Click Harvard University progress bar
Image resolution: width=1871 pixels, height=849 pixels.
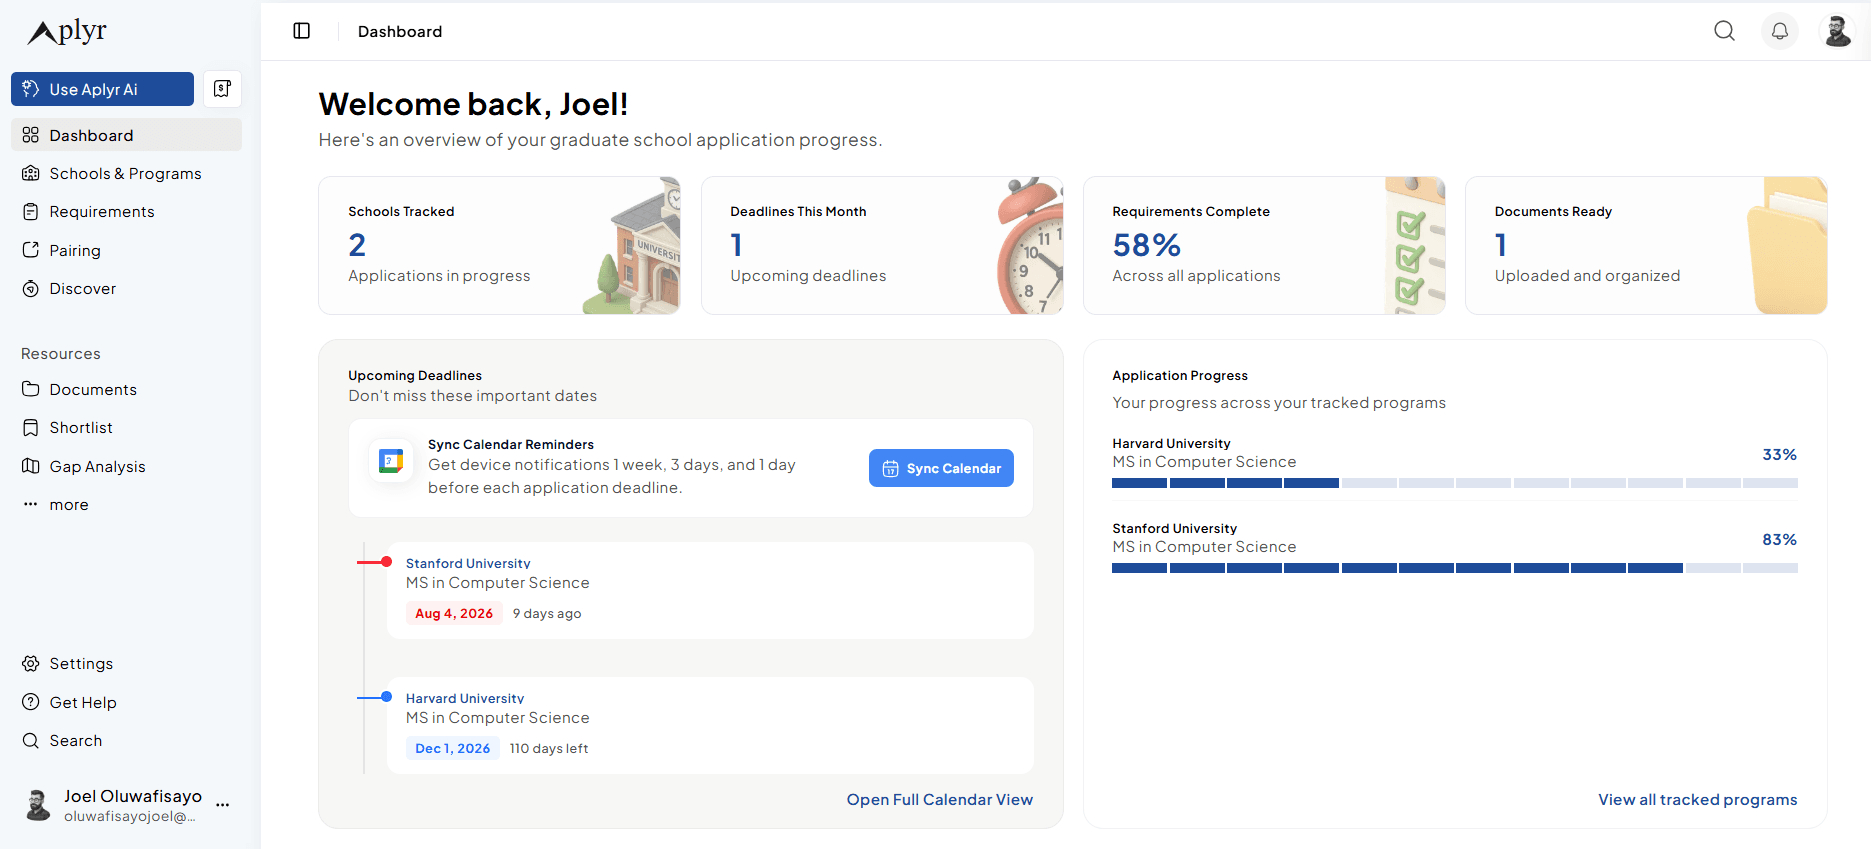tap(1454, 483)
